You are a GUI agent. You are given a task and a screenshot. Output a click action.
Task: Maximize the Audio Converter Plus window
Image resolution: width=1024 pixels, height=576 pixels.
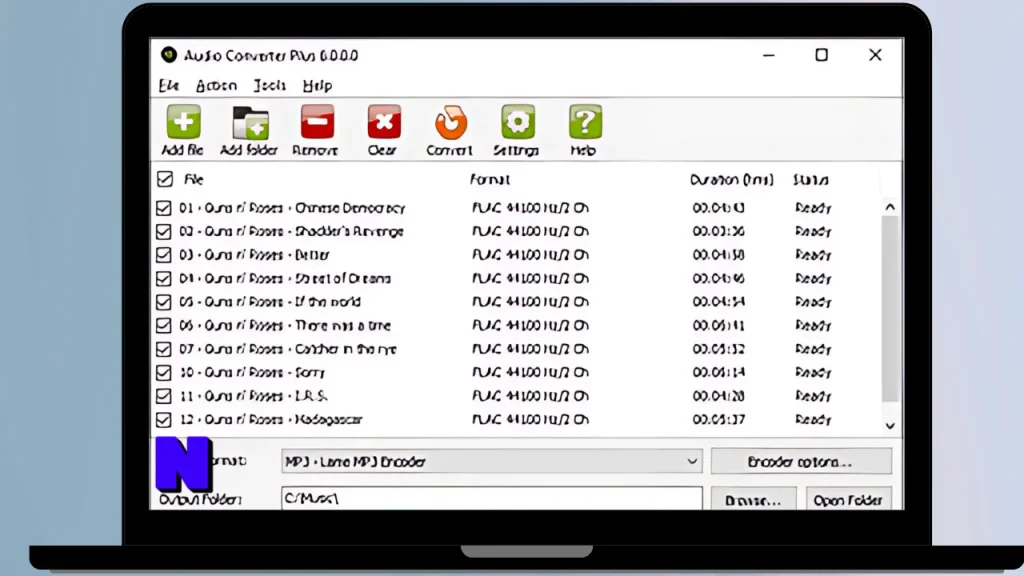coord(822,55)
